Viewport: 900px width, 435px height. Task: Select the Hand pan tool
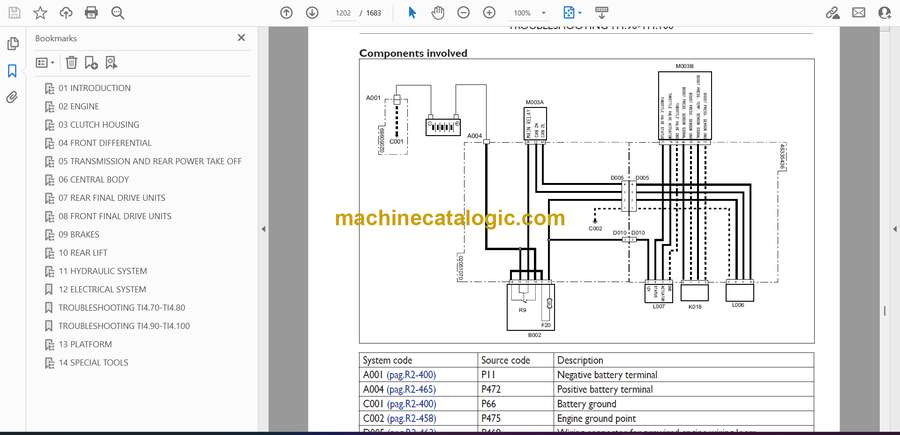pyautogui.click(x=438, y=13)
